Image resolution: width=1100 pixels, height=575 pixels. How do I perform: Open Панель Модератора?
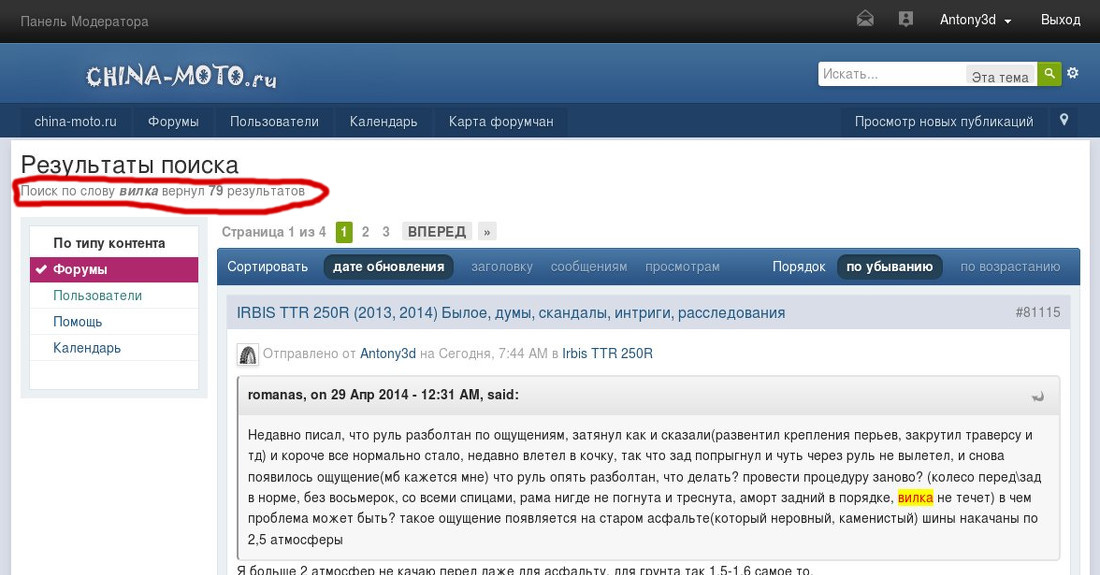click(84, 22)
